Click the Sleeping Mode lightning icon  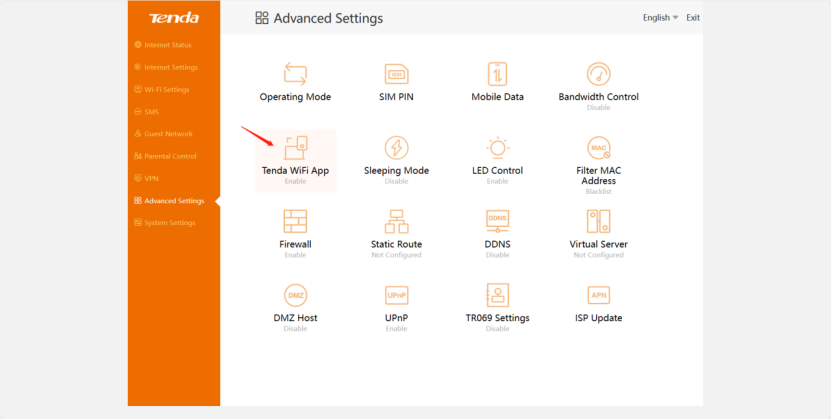point(397,148)
